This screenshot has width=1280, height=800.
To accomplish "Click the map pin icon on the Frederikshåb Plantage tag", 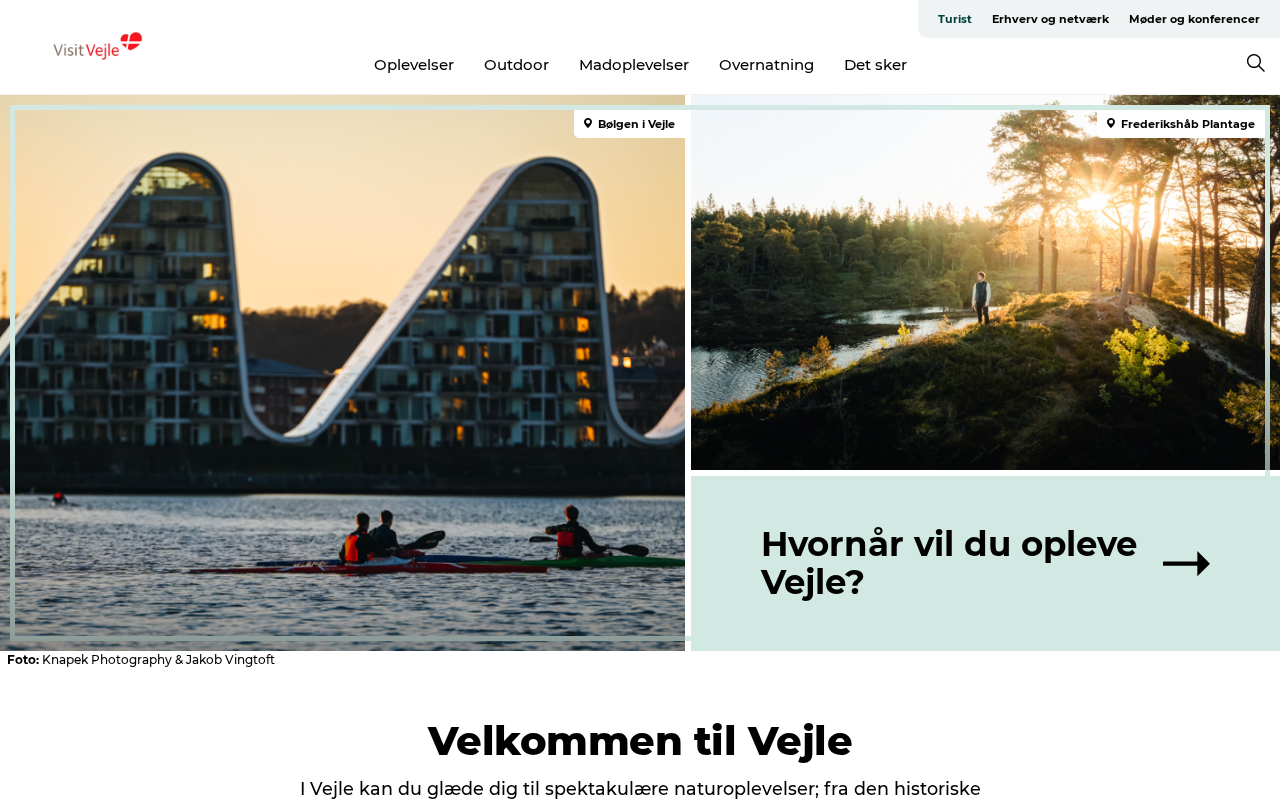I will coord(1111,124).
